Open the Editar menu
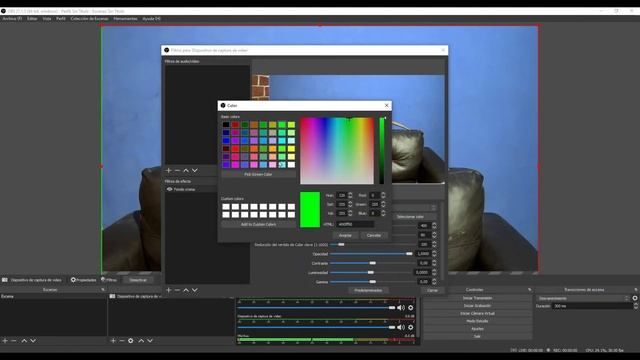Screen dimensions: 640x360 click(32, 19)
